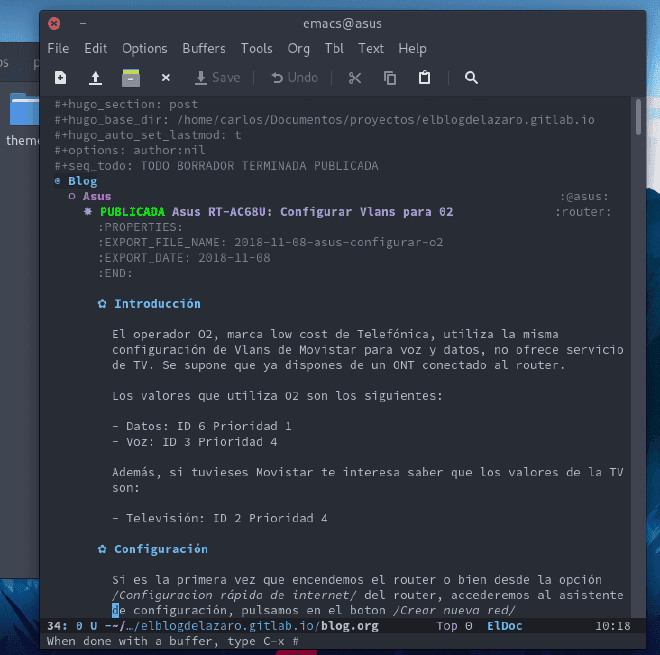Click the PUBLICADA todo keyword
The height and width of the screenshot is (655, 660).
pos(132,212)
